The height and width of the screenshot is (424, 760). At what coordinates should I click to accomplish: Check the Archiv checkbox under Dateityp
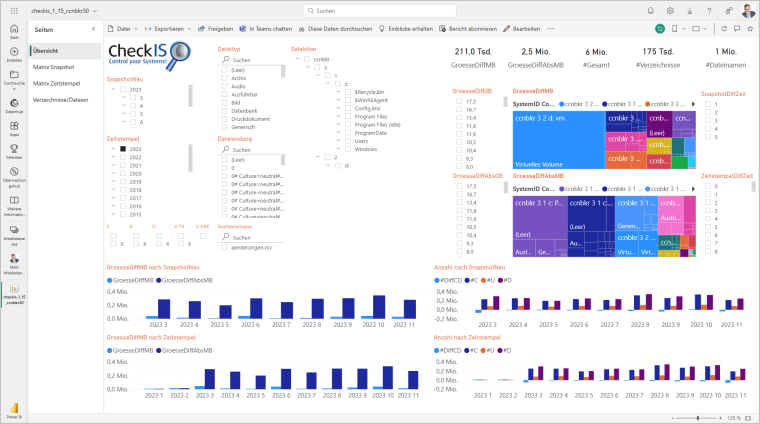coord(224,80)
